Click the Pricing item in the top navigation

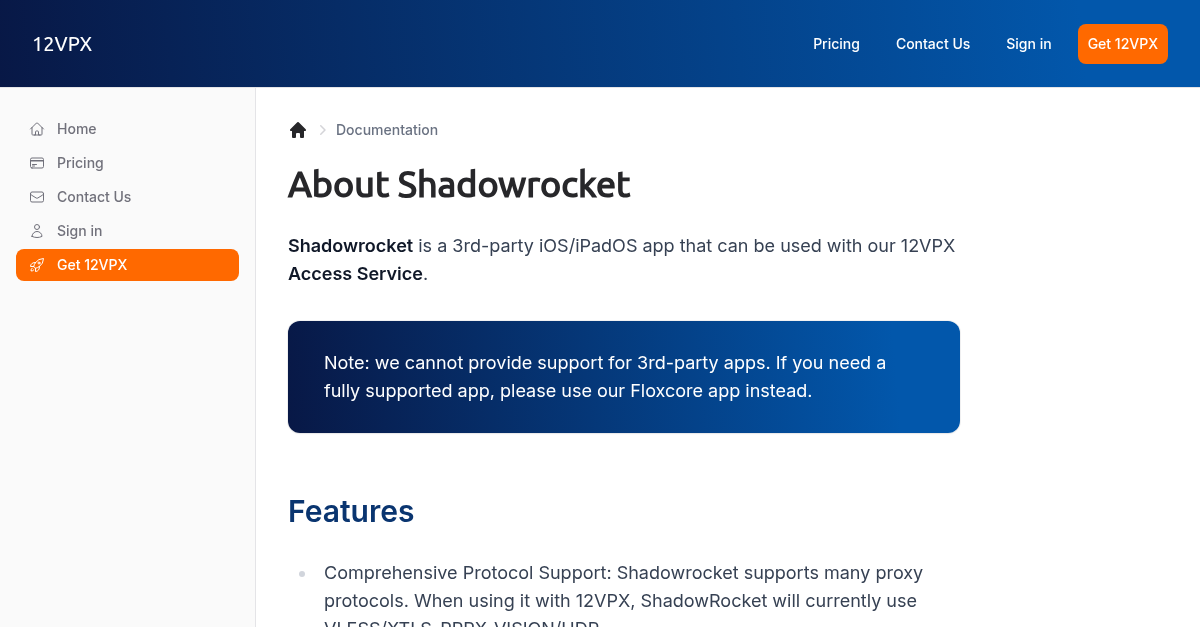point(836,43)
